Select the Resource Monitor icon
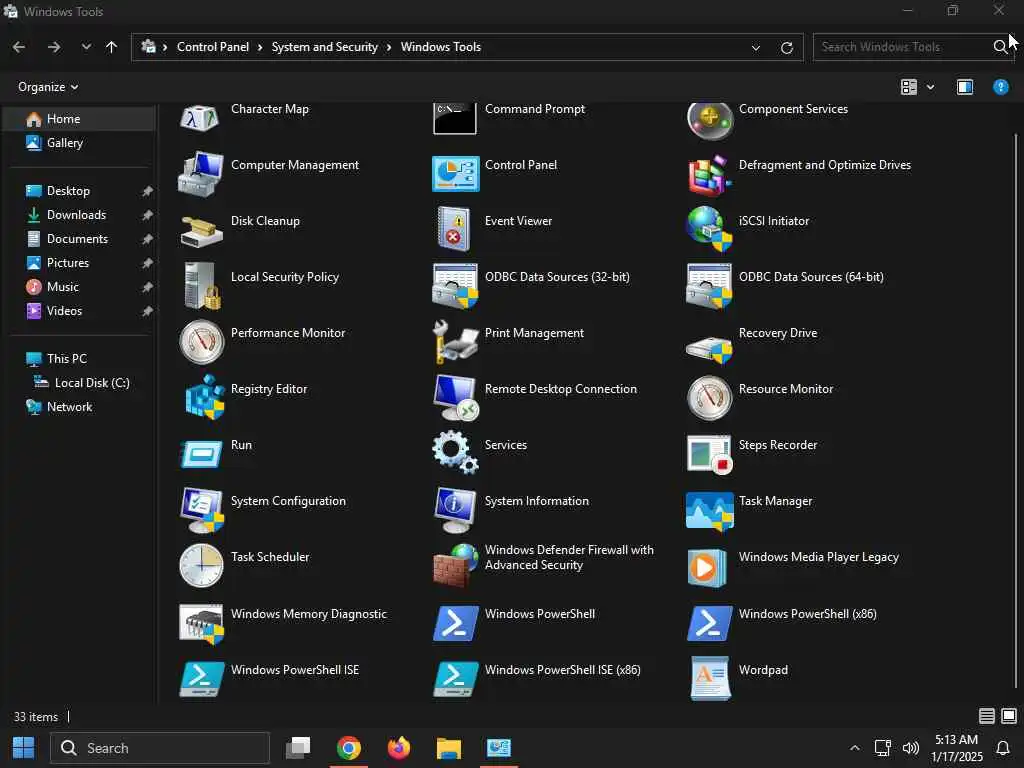The height and width of the screenshot is (768, 1024). coord(709,398)
